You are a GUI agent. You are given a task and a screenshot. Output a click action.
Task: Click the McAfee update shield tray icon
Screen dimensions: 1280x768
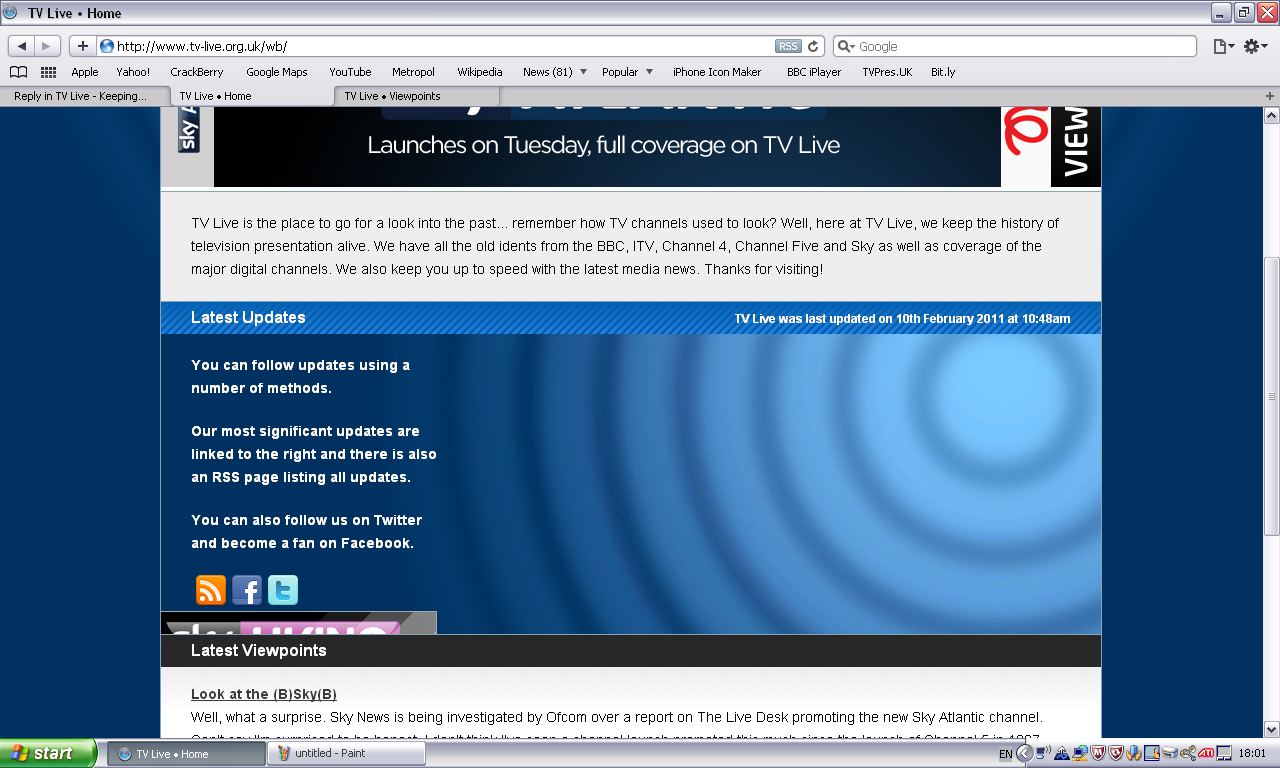pos(1116,754)
